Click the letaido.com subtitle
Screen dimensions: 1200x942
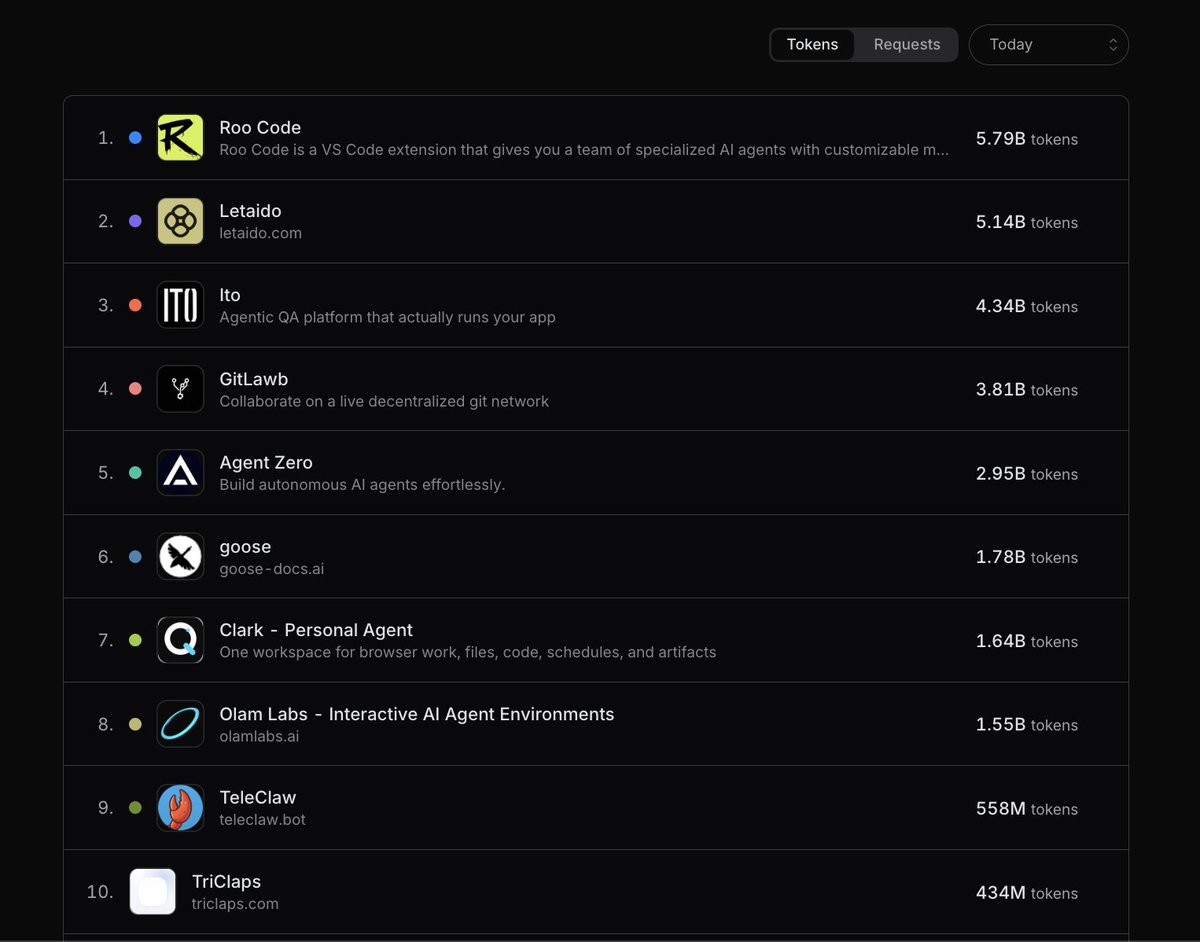[260, 233]
